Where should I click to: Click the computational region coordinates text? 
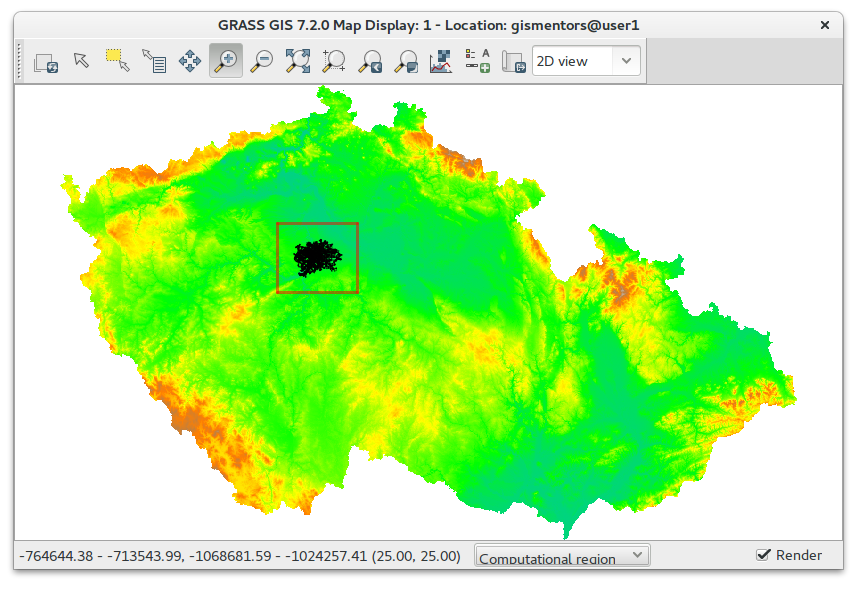[x=240, y=556]
